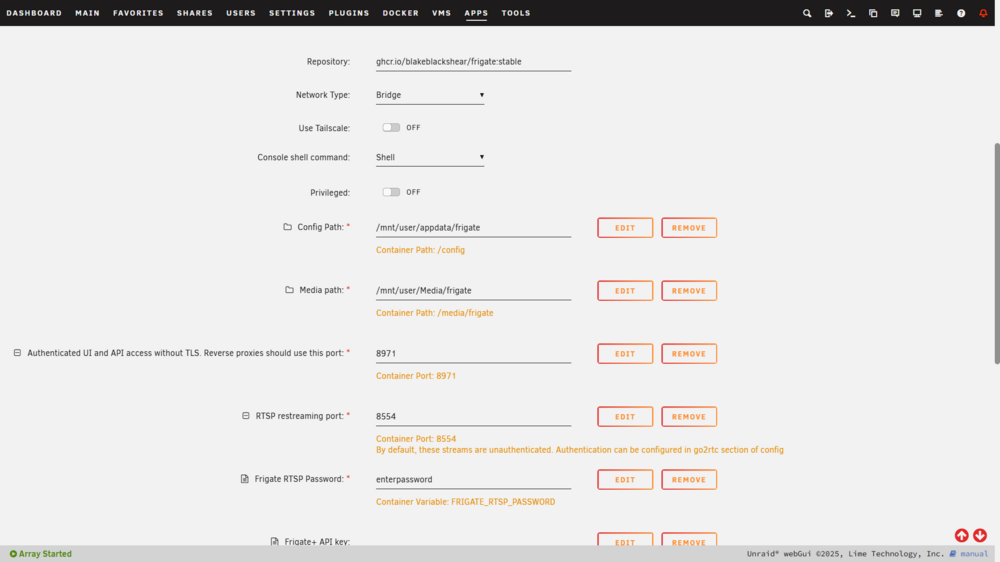The width and height of the screenshot is (1000, 562).
Task: Remove the RTSP restreaming port entry
Action: [x=689, y=417]
